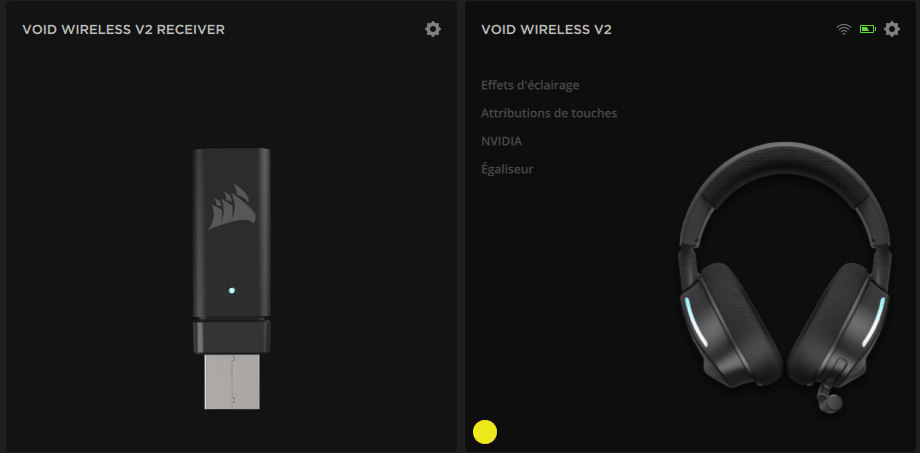Image resolution: width=920 pixels, height=453 pixels.
Task: Open the VOID Wireless V2 Receiver settings gear
Action: coord(432,29)
